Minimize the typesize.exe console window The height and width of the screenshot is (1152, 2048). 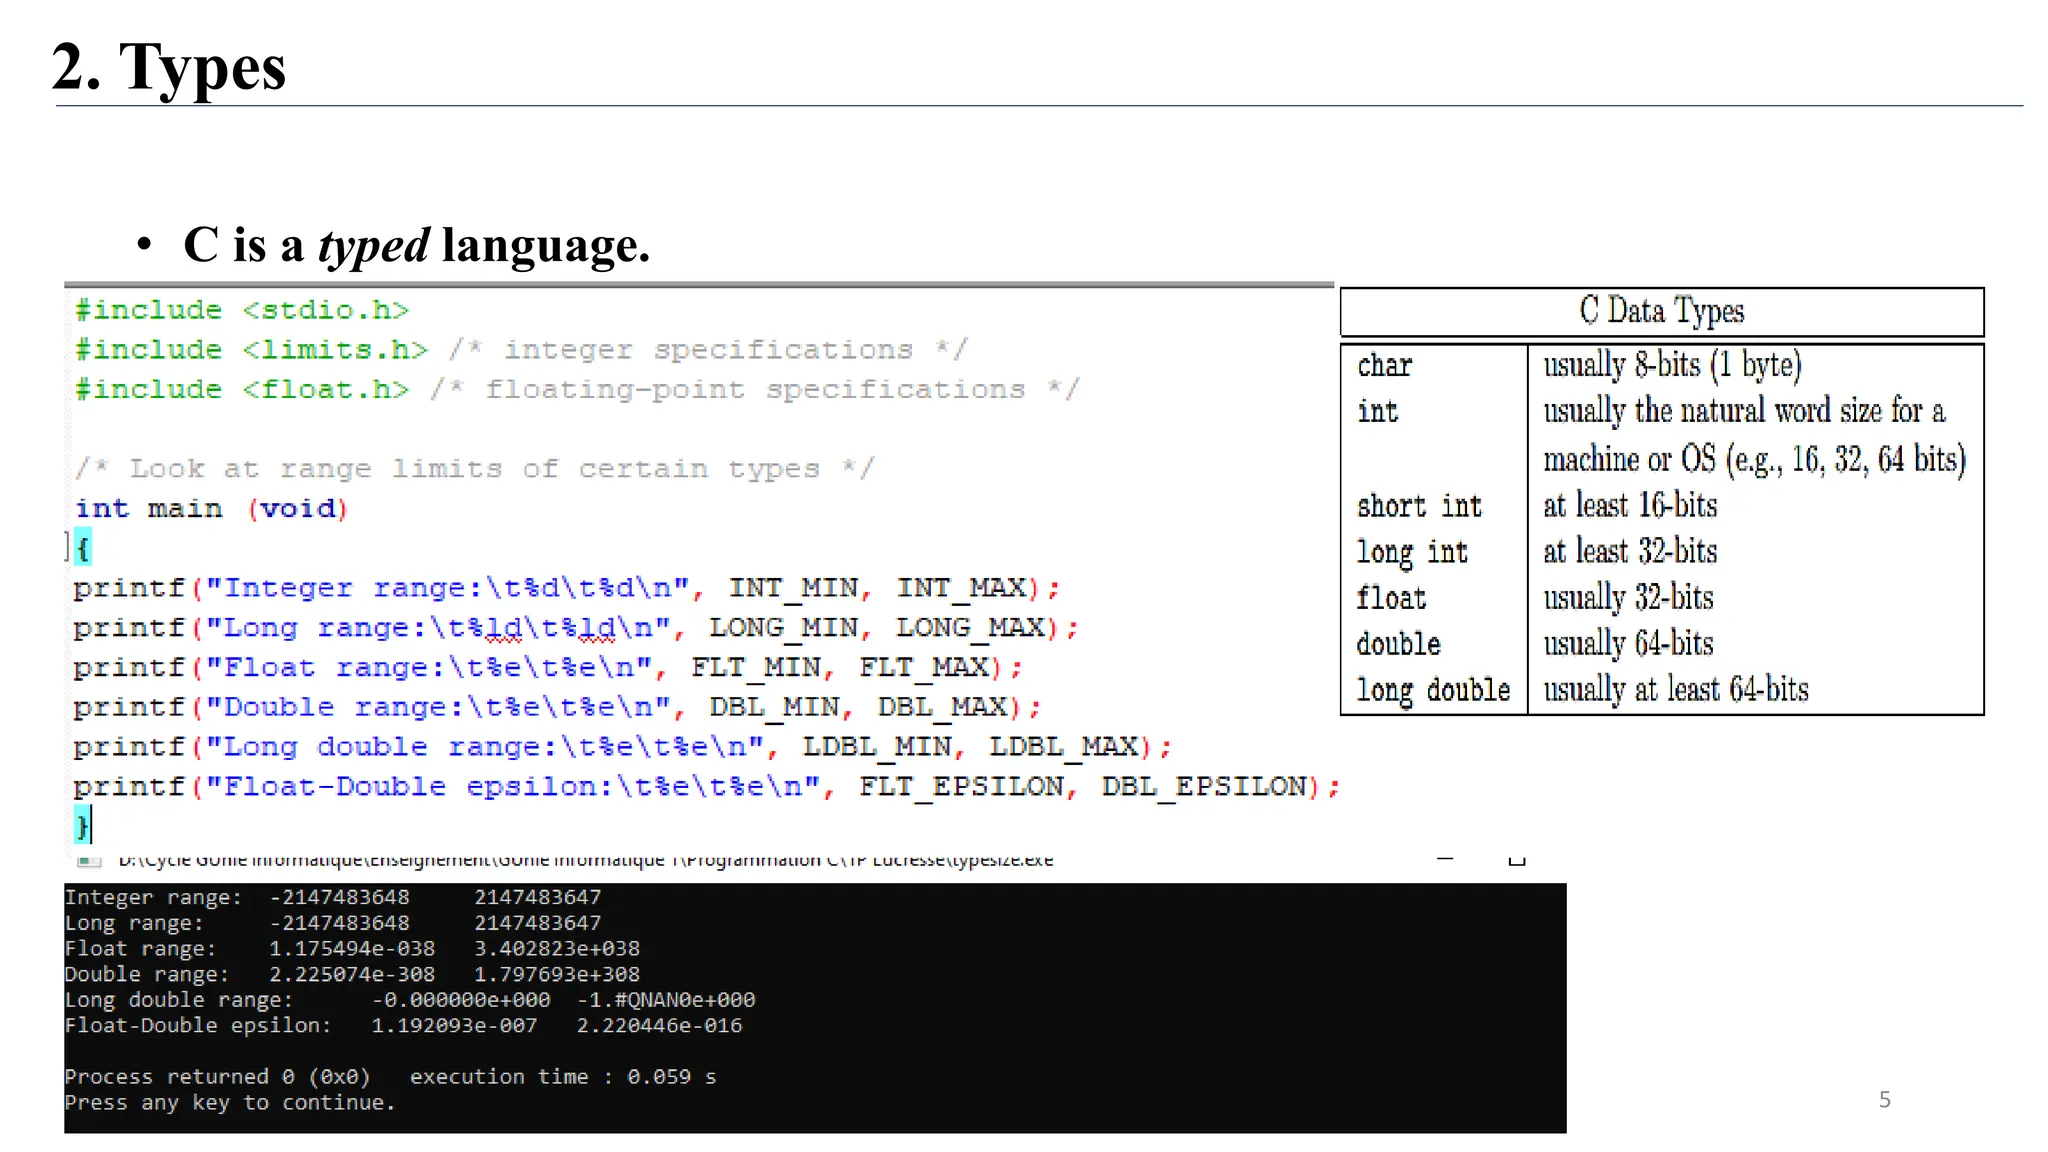coord(1445,858)
